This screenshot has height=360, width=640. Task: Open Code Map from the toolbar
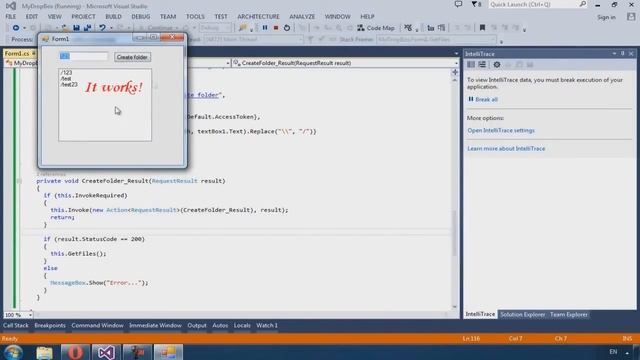point(376,28)
